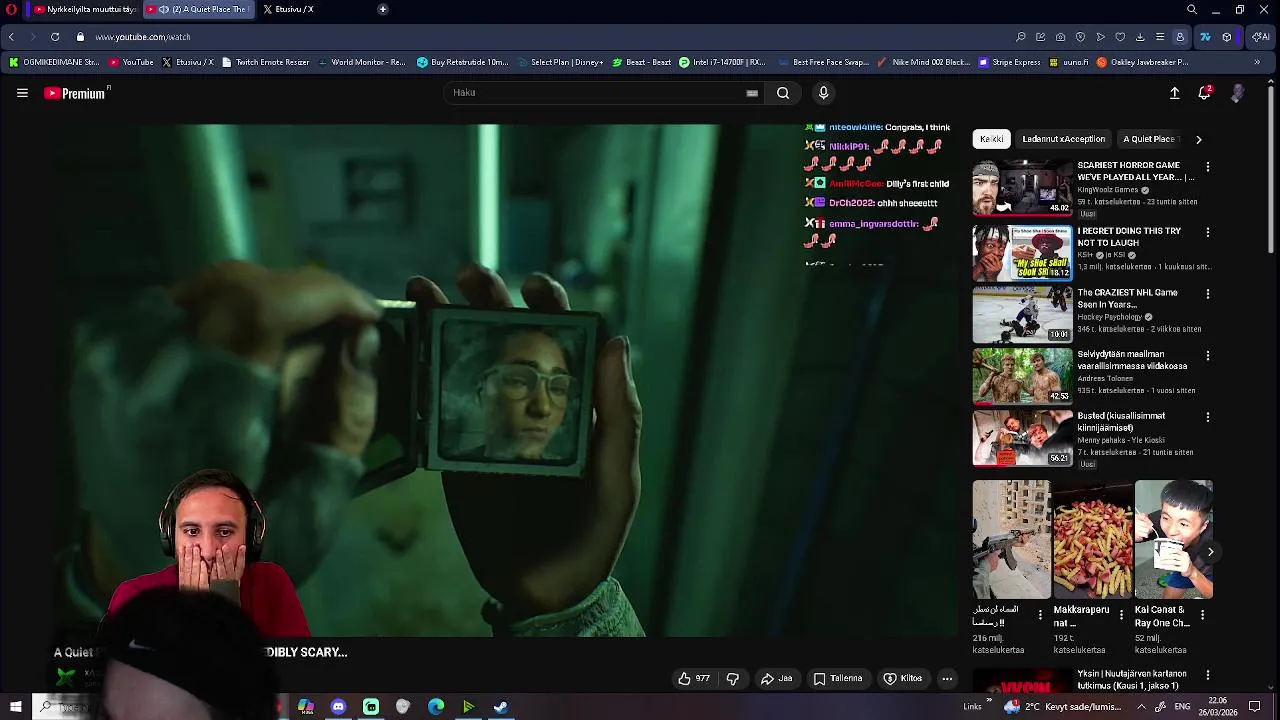This screenshot has width=1280, height=720.
Task: Open options for I REGRET DOING THIS
Action: click(x=1208, y=232)
